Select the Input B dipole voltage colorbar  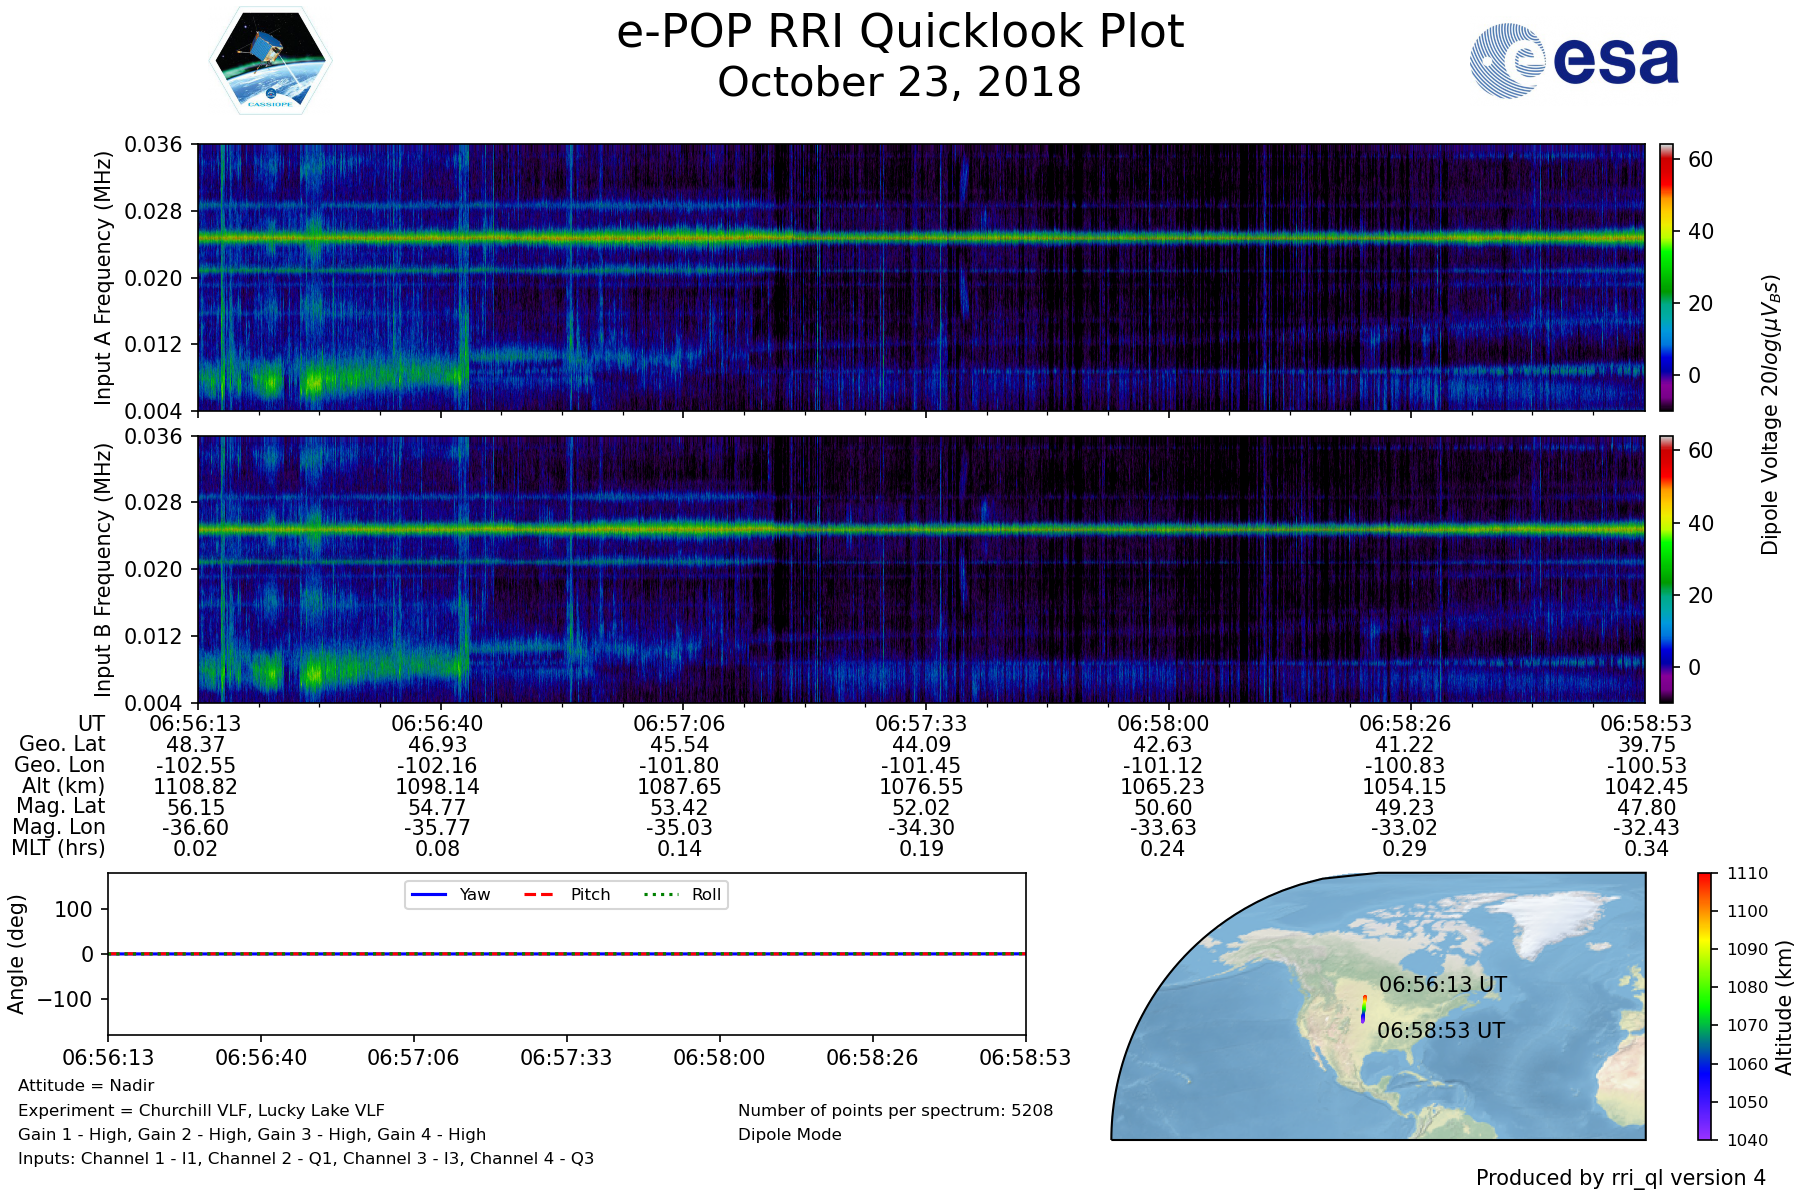(1666, 568)
